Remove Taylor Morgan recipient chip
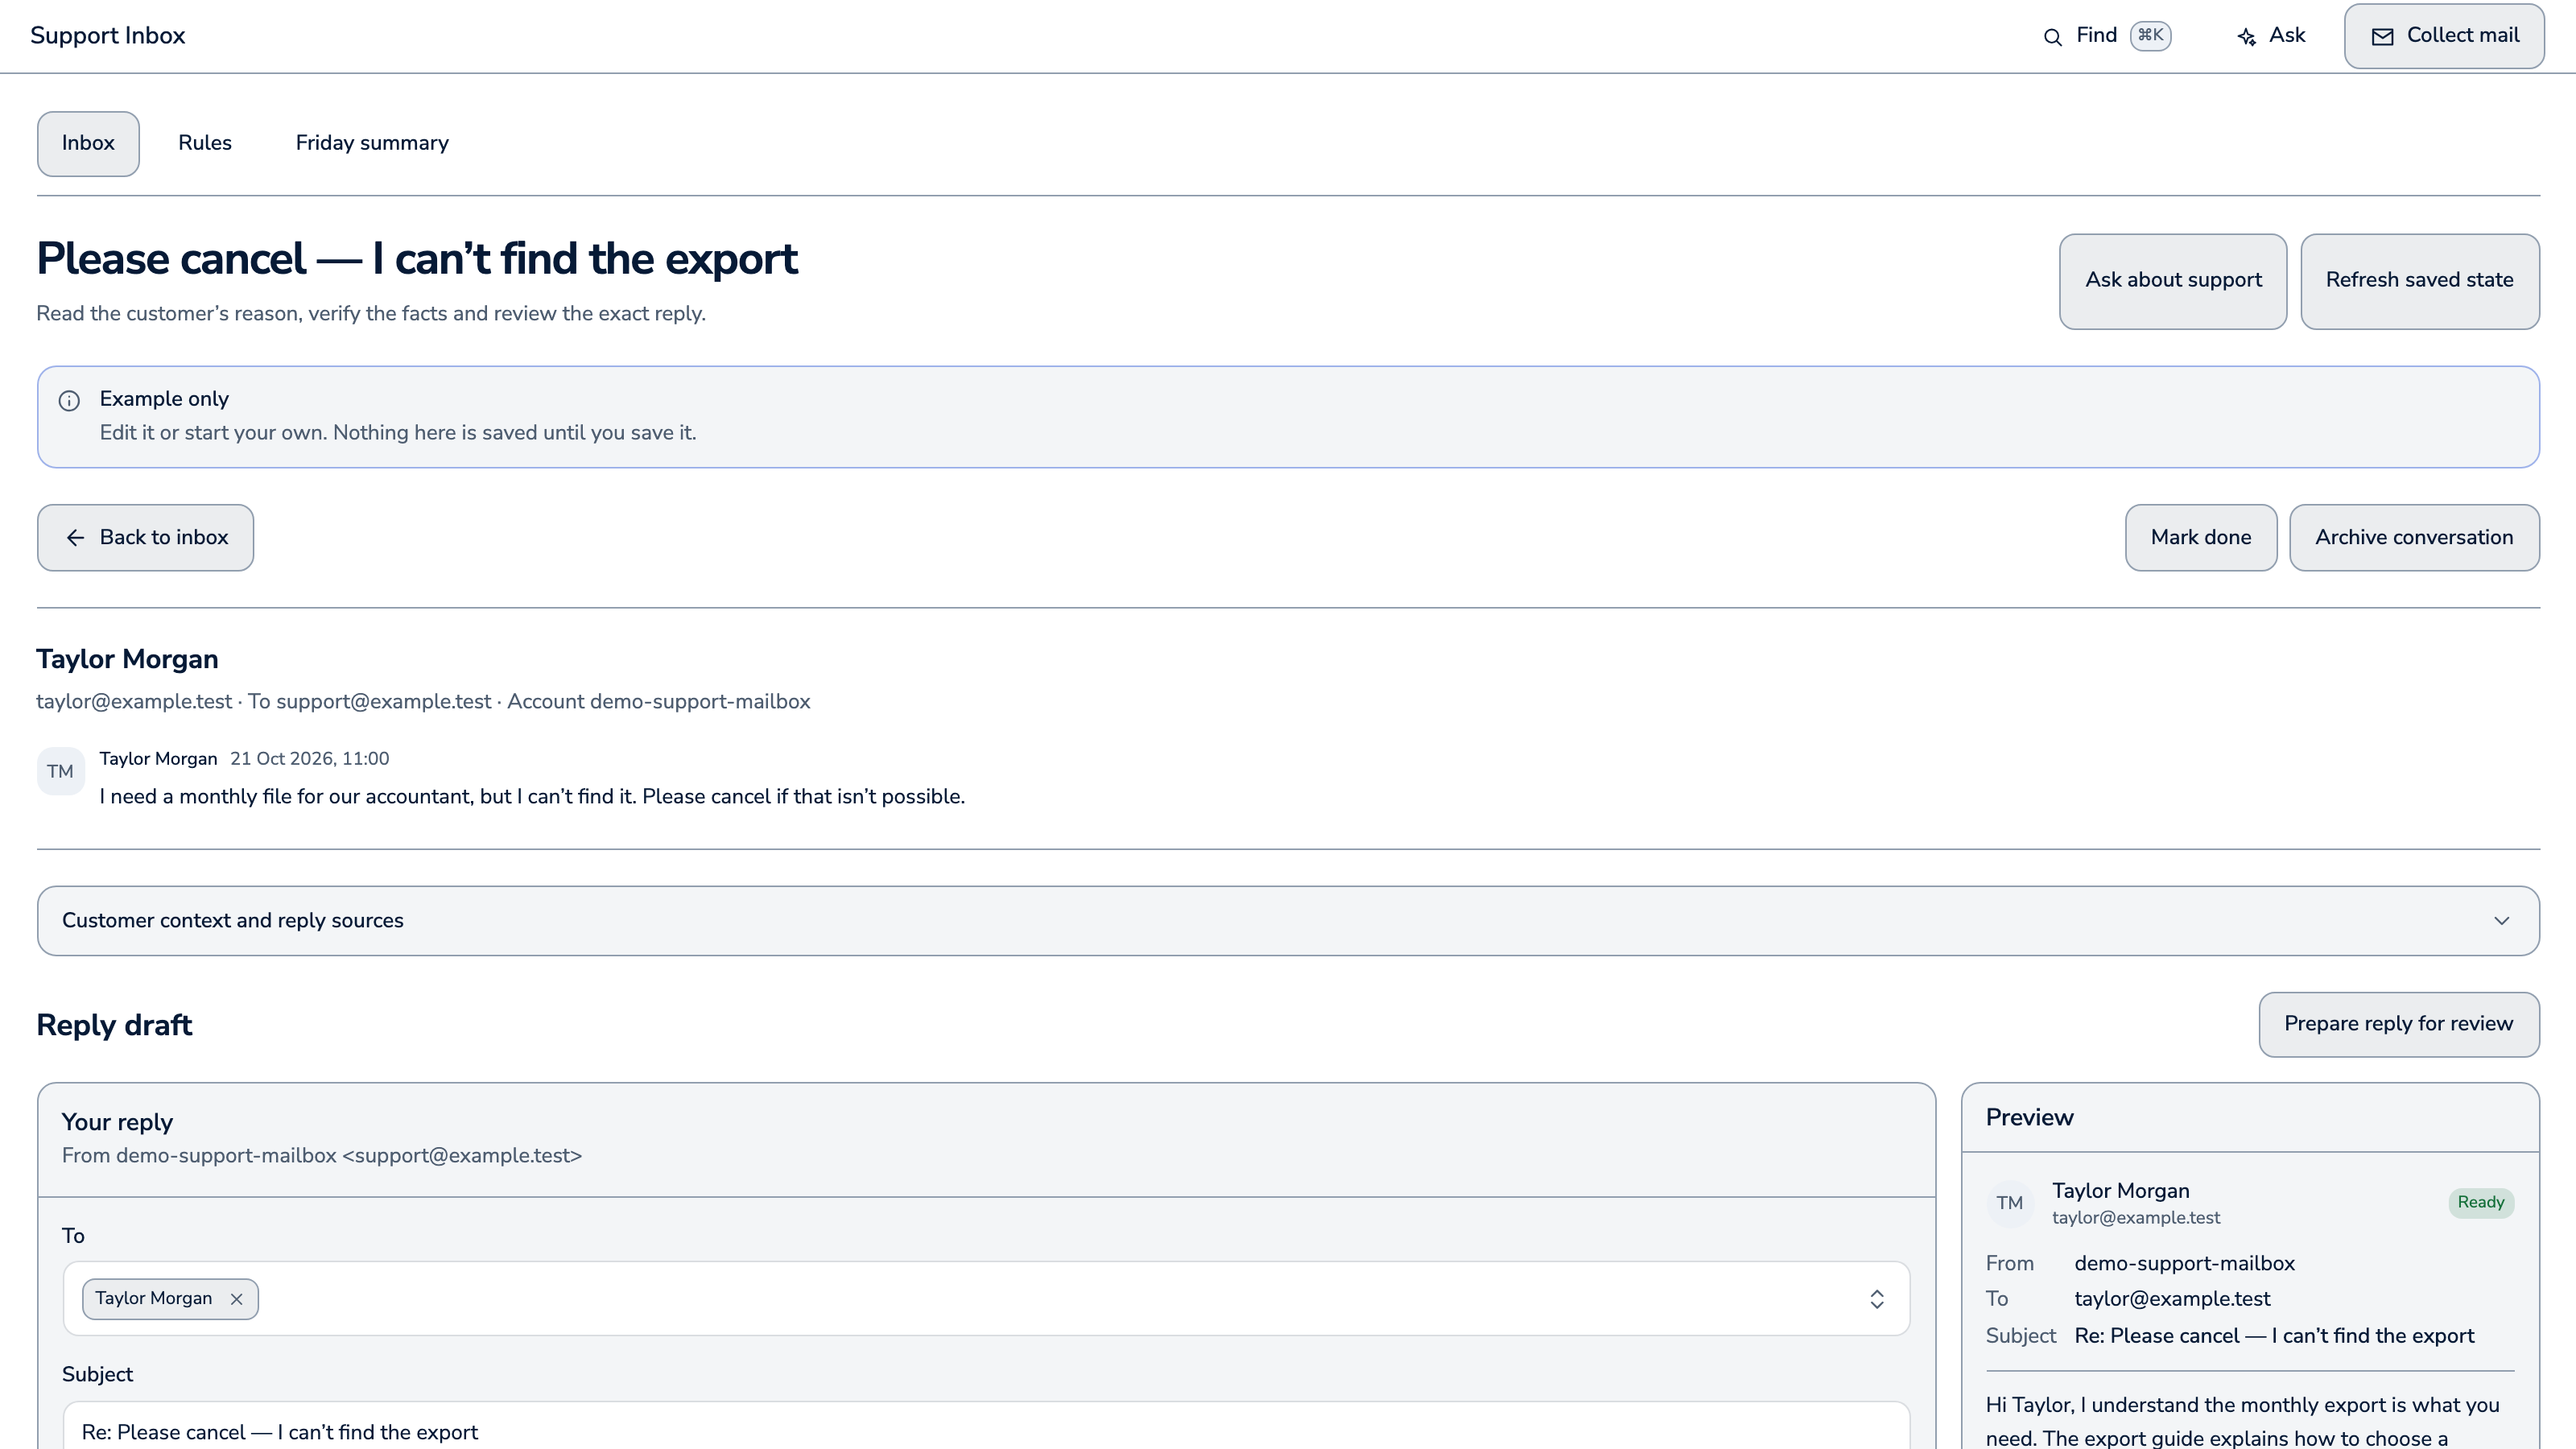Screen dimensions: 2576x1449 point(236,1299)
